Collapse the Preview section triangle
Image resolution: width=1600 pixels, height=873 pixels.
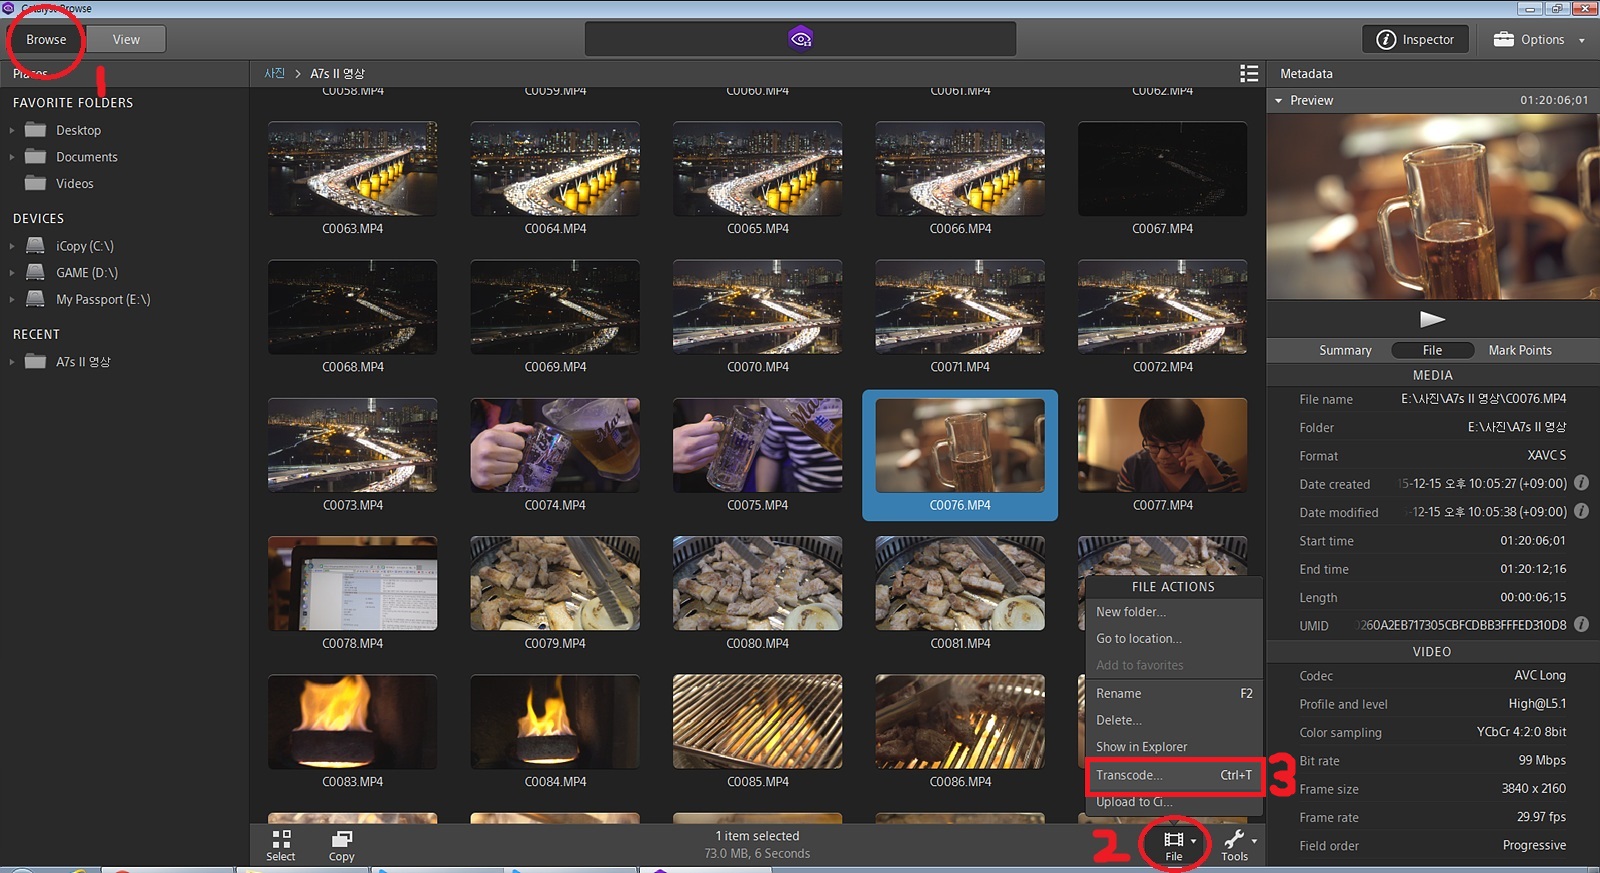(1278, 101)
